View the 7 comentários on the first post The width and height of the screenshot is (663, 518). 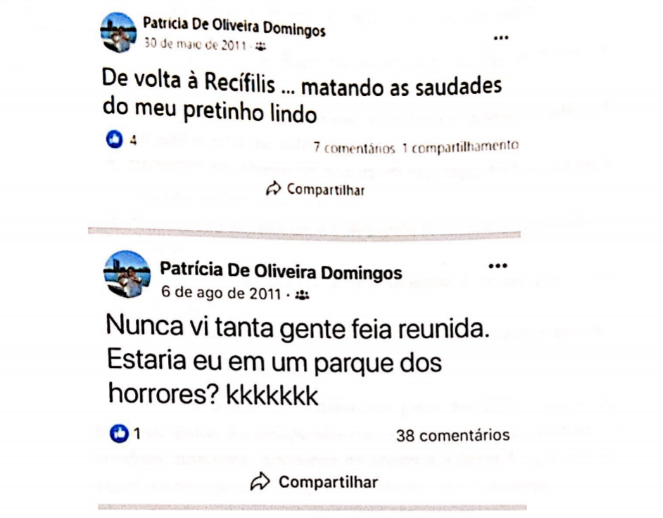click(x=354, y=148)
